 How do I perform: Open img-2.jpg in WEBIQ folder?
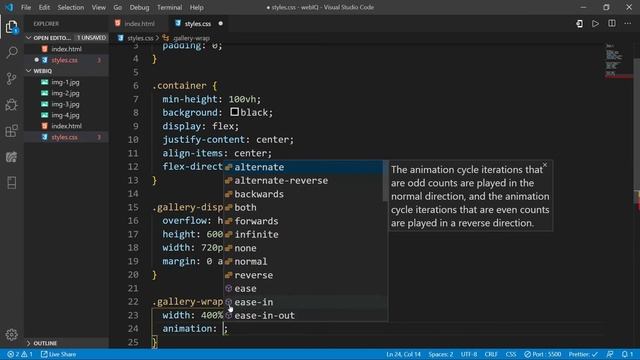(66, 93)
